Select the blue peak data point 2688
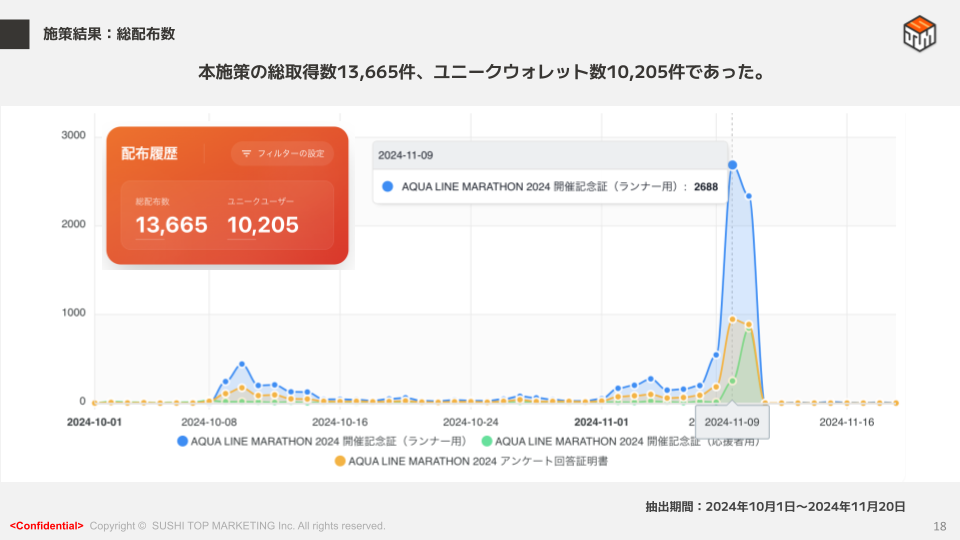 point(732,165)
